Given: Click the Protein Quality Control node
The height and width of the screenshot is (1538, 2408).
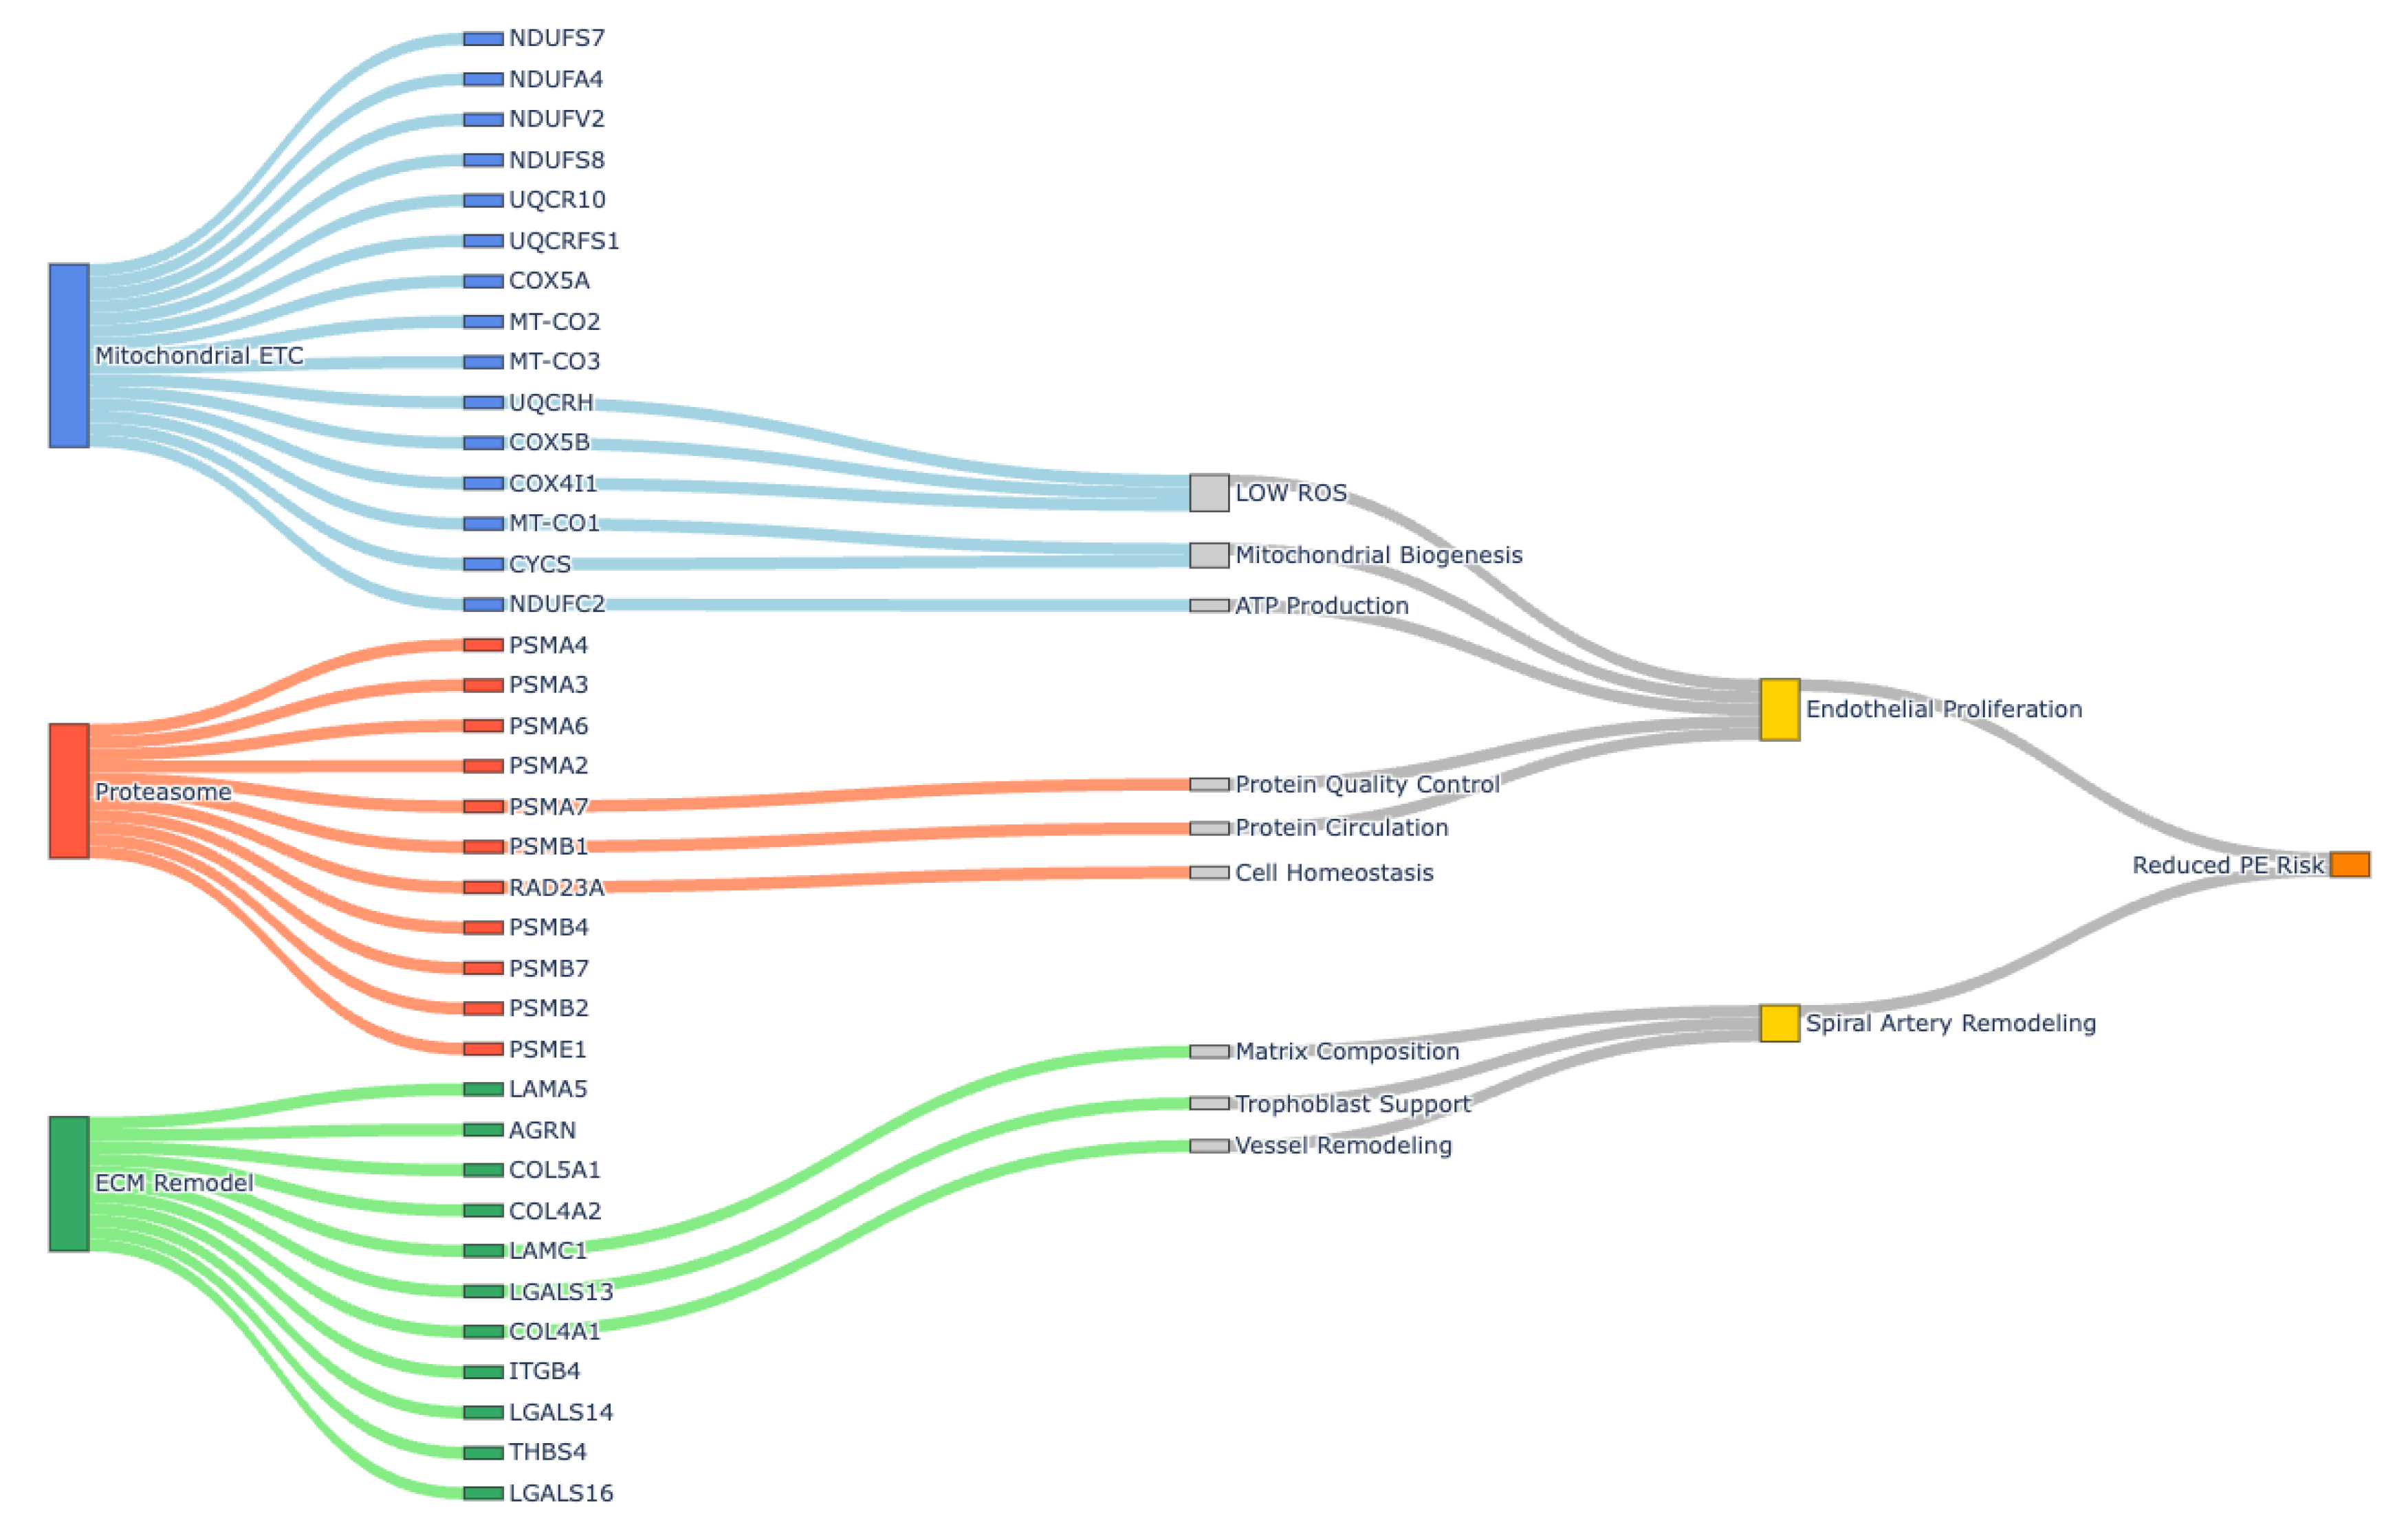Looking at the screenshot, I should 1209,784.
